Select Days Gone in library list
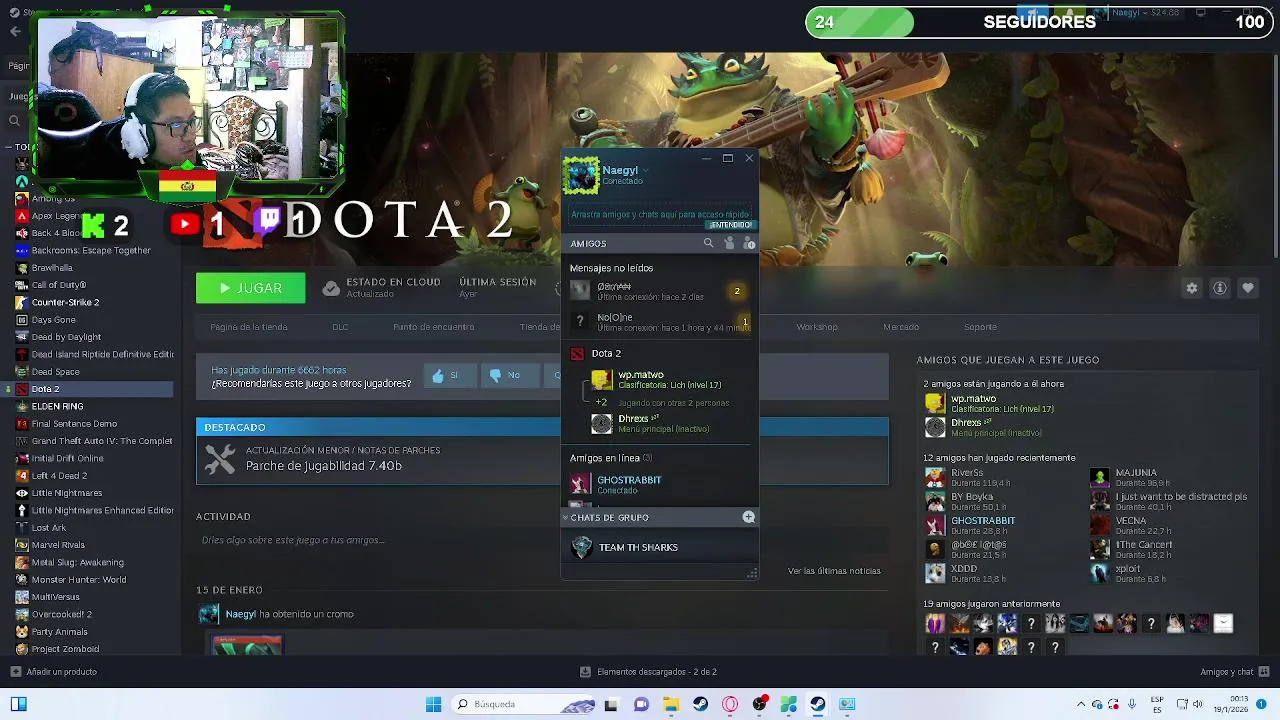 (x=90, y=320)
